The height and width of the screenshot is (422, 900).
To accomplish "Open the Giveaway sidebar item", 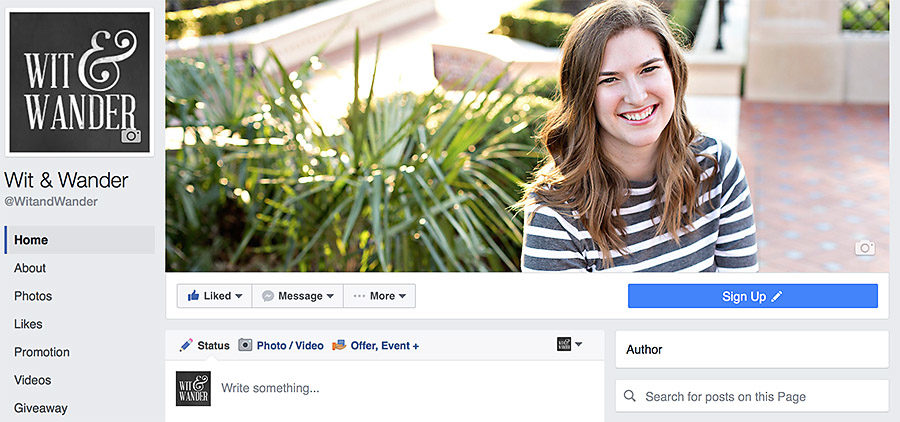I will 41,408.
